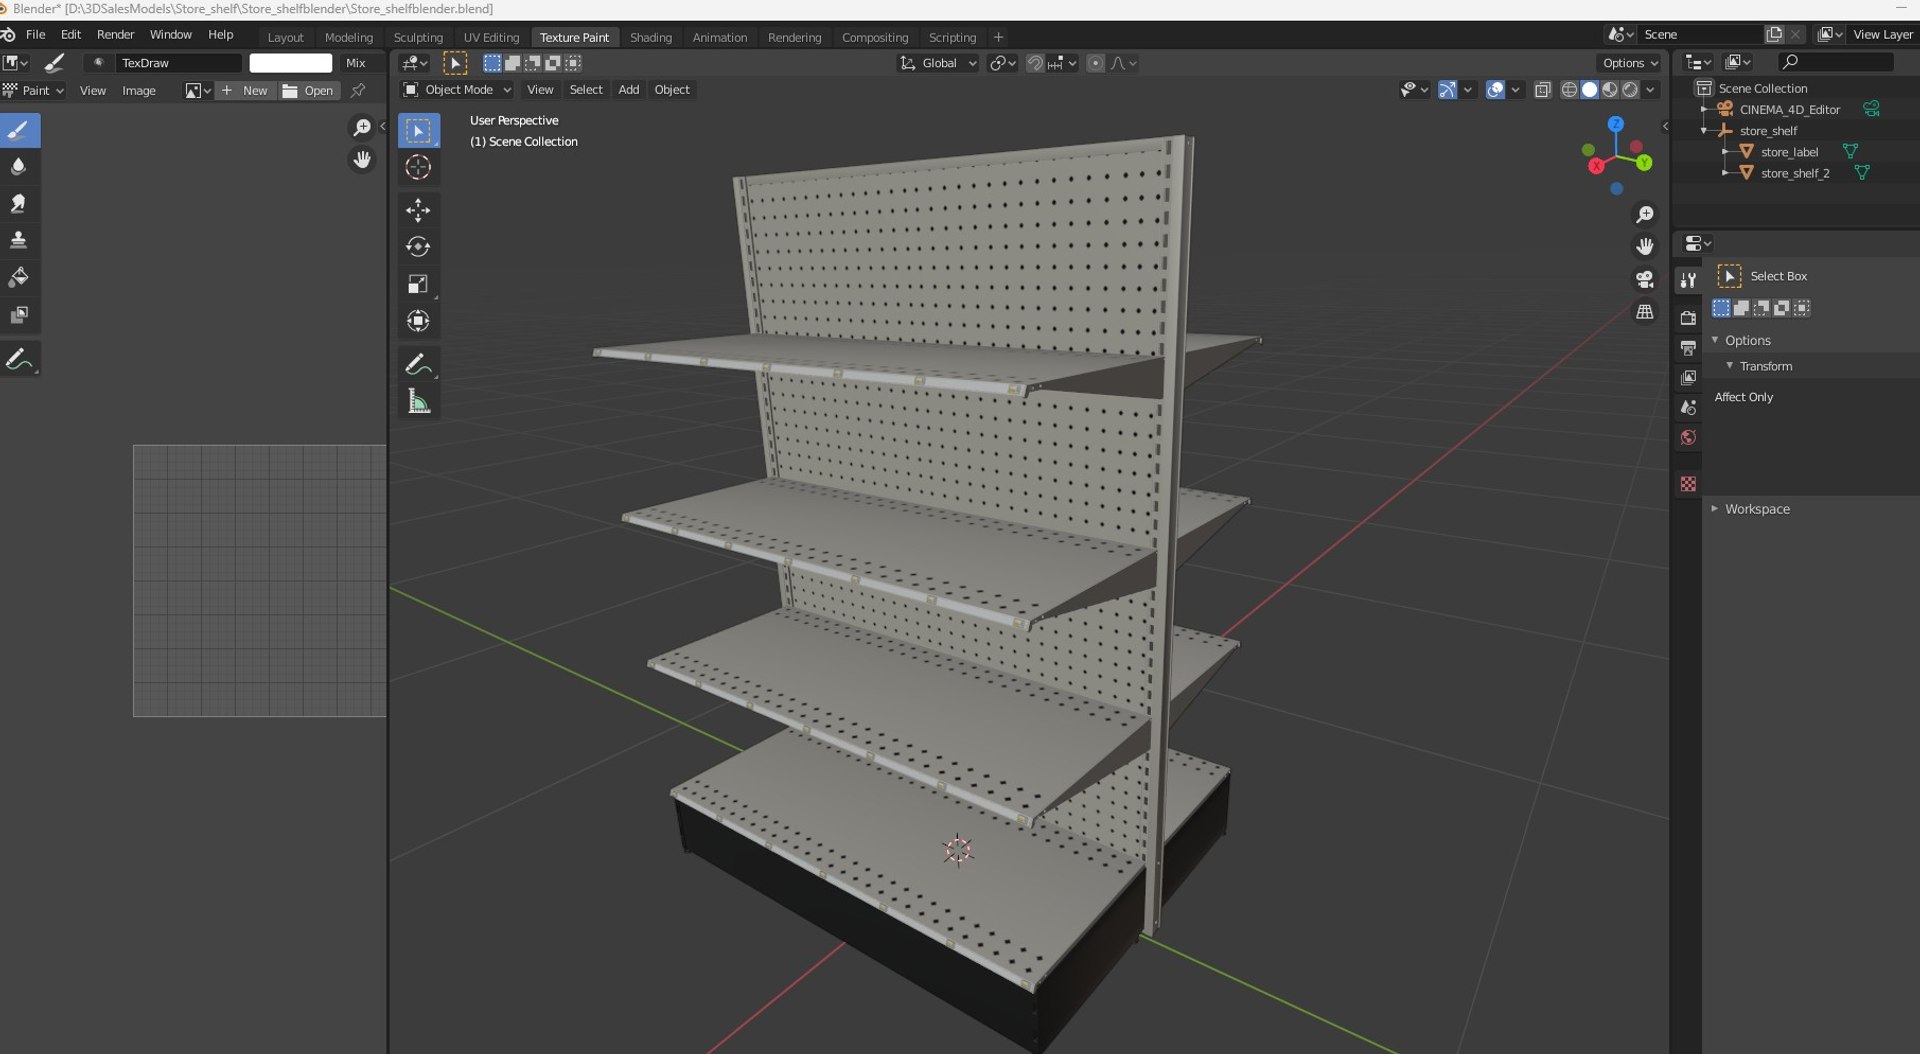Screen dimensions: 1920x1054
Task: Select the Soften tool in image editor
Action: coord(19,167)
